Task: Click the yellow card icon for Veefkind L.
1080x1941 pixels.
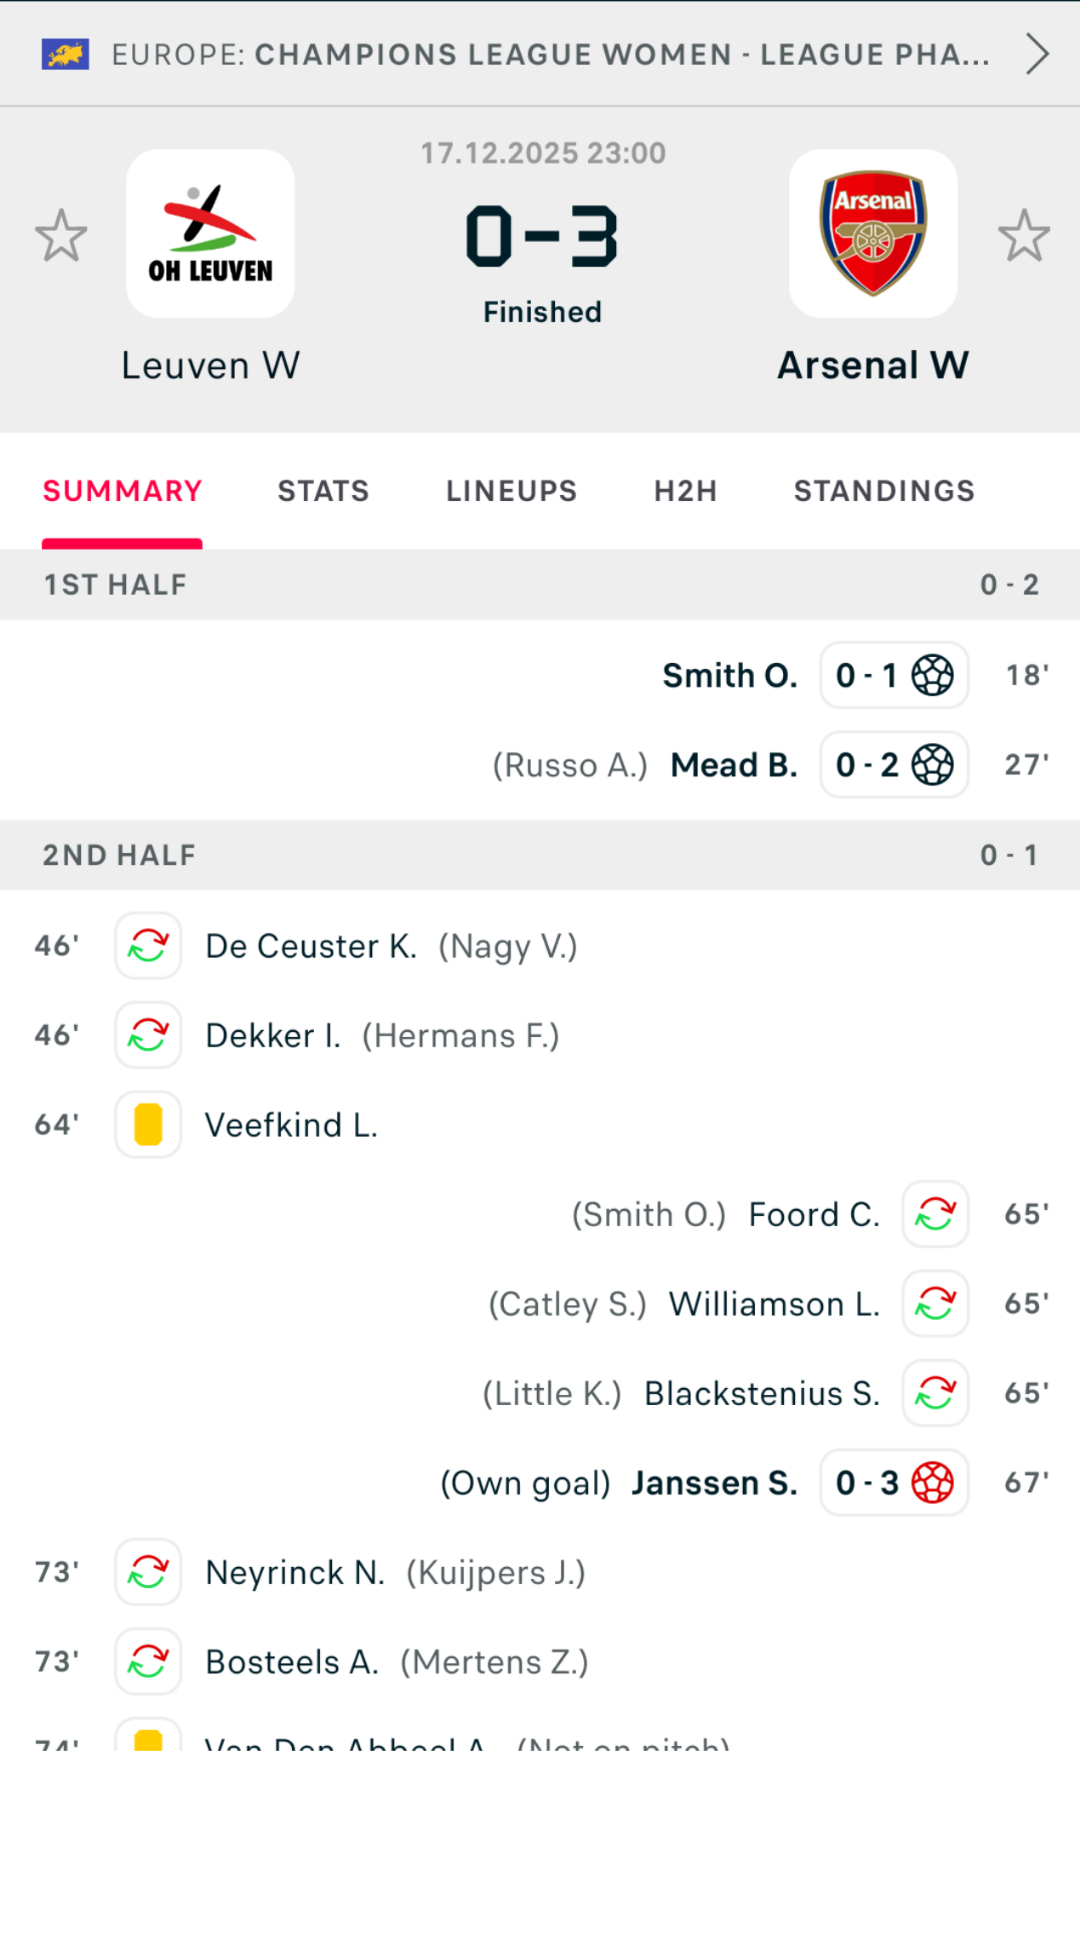Action: [148, 1124]
